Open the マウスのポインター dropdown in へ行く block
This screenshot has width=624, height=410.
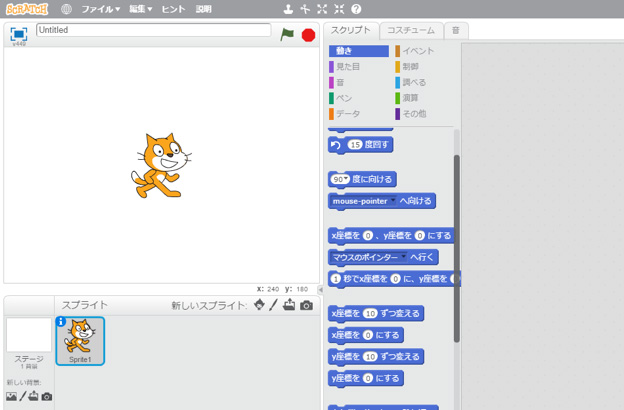pos(404,257)
